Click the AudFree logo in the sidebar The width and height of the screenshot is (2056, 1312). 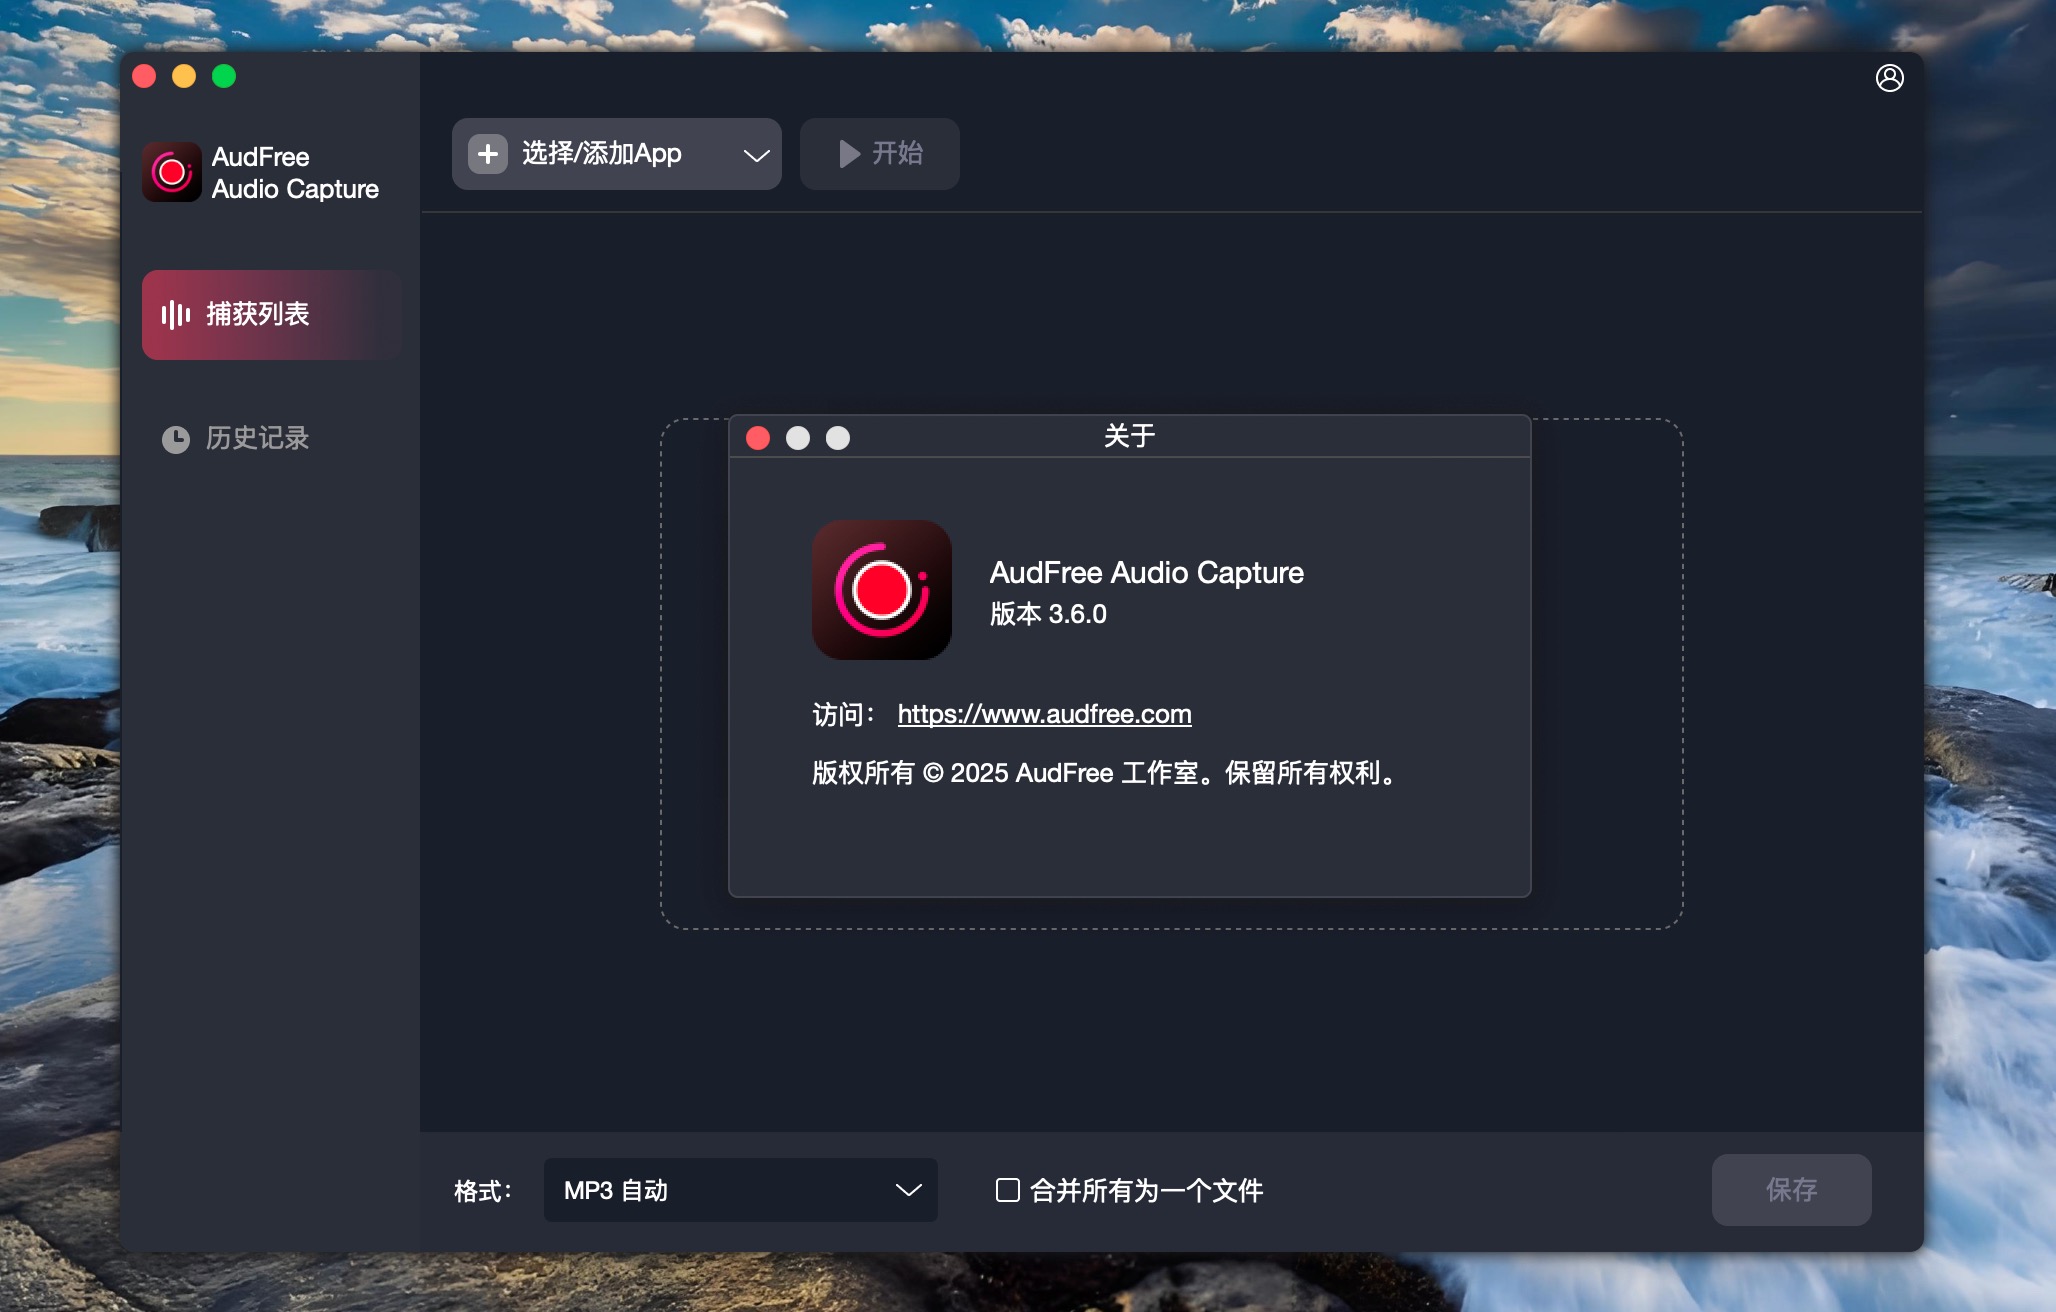point(171,172)
